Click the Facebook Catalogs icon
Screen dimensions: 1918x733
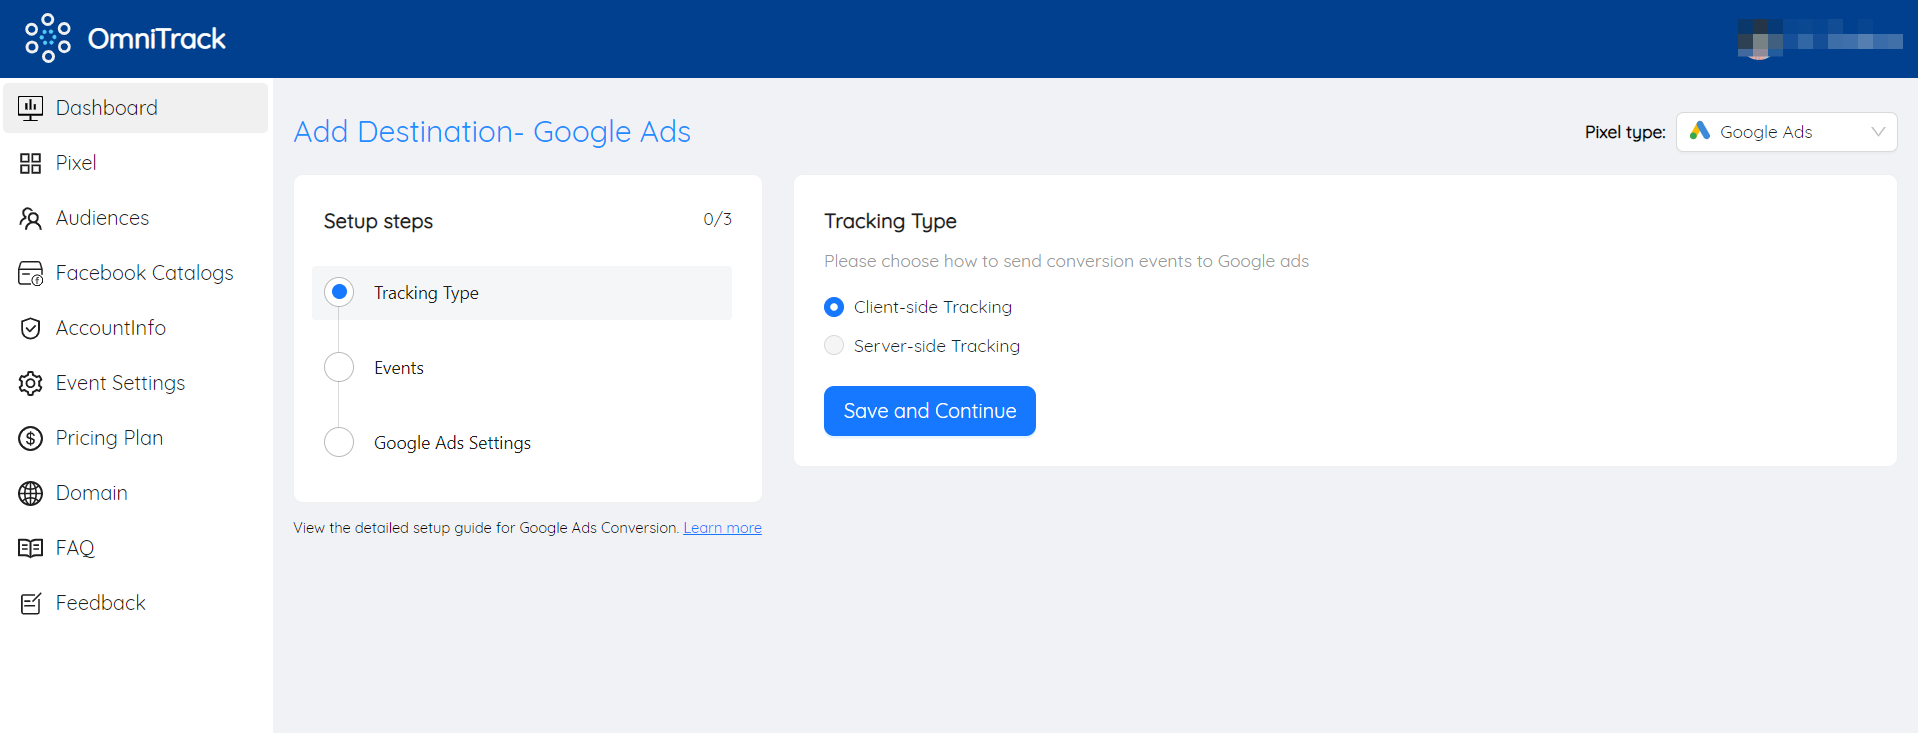pyautogui.click(x=31, y=273)
